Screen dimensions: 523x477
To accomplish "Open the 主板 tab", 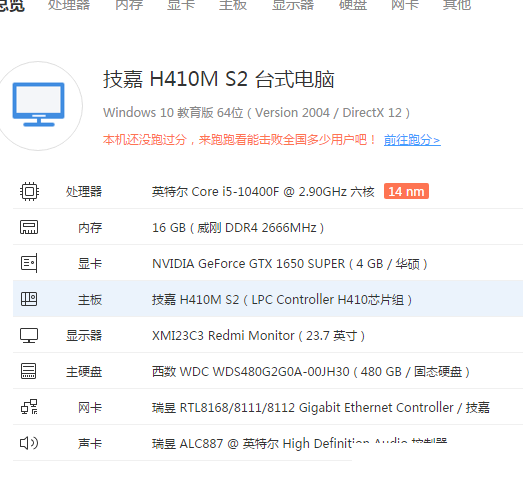I will click(233, 5).
